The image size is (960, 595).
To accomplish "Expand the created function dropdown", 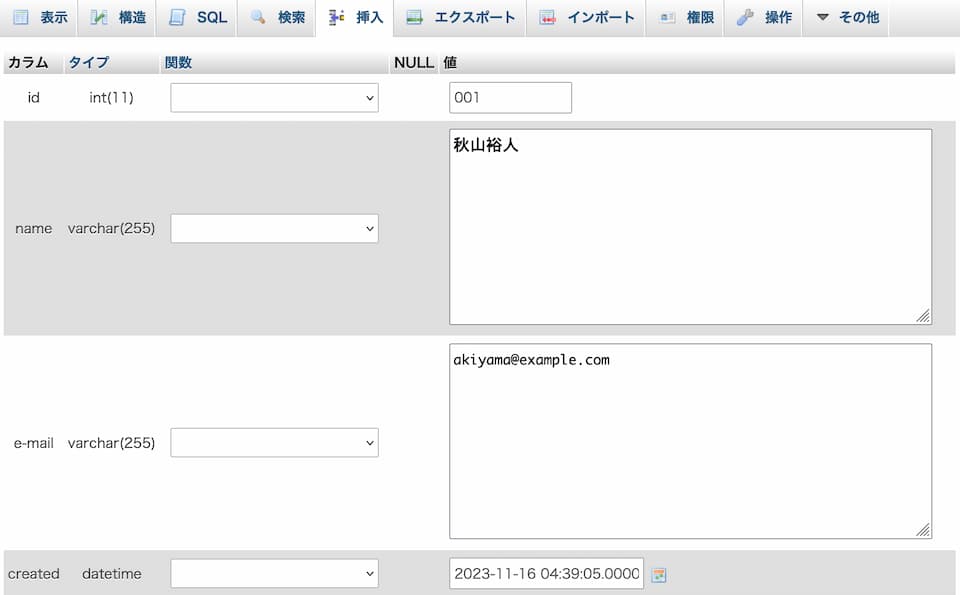I will pyautogui.click(x=274, y=574).
